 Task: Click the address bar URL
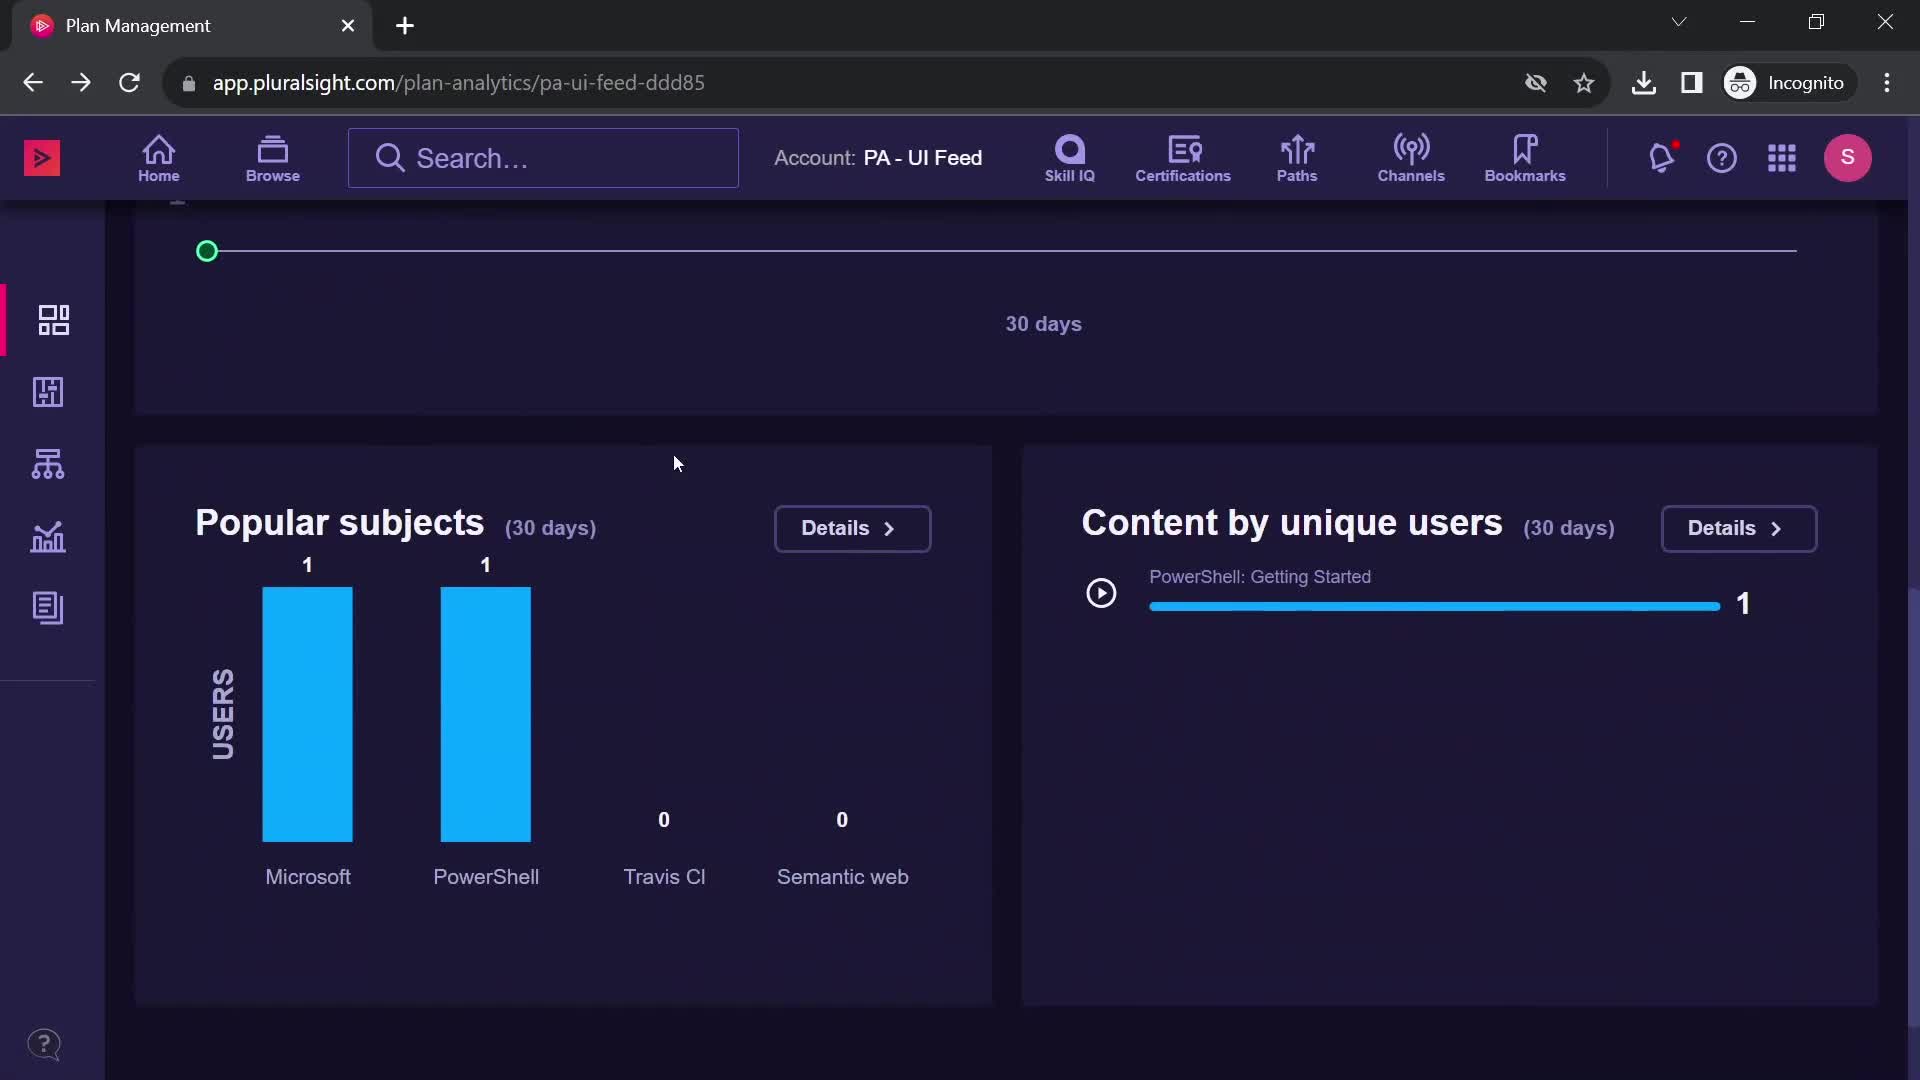click(458, 83)
